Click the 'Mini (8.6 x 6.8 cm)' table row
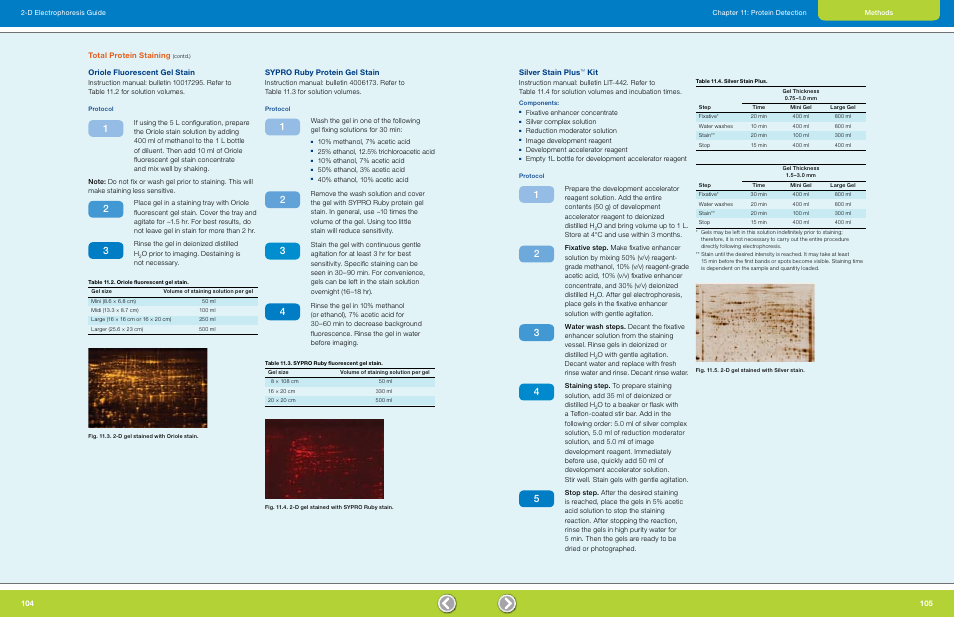The height and width of the screenshot is (618, 954). click(173, 301)
